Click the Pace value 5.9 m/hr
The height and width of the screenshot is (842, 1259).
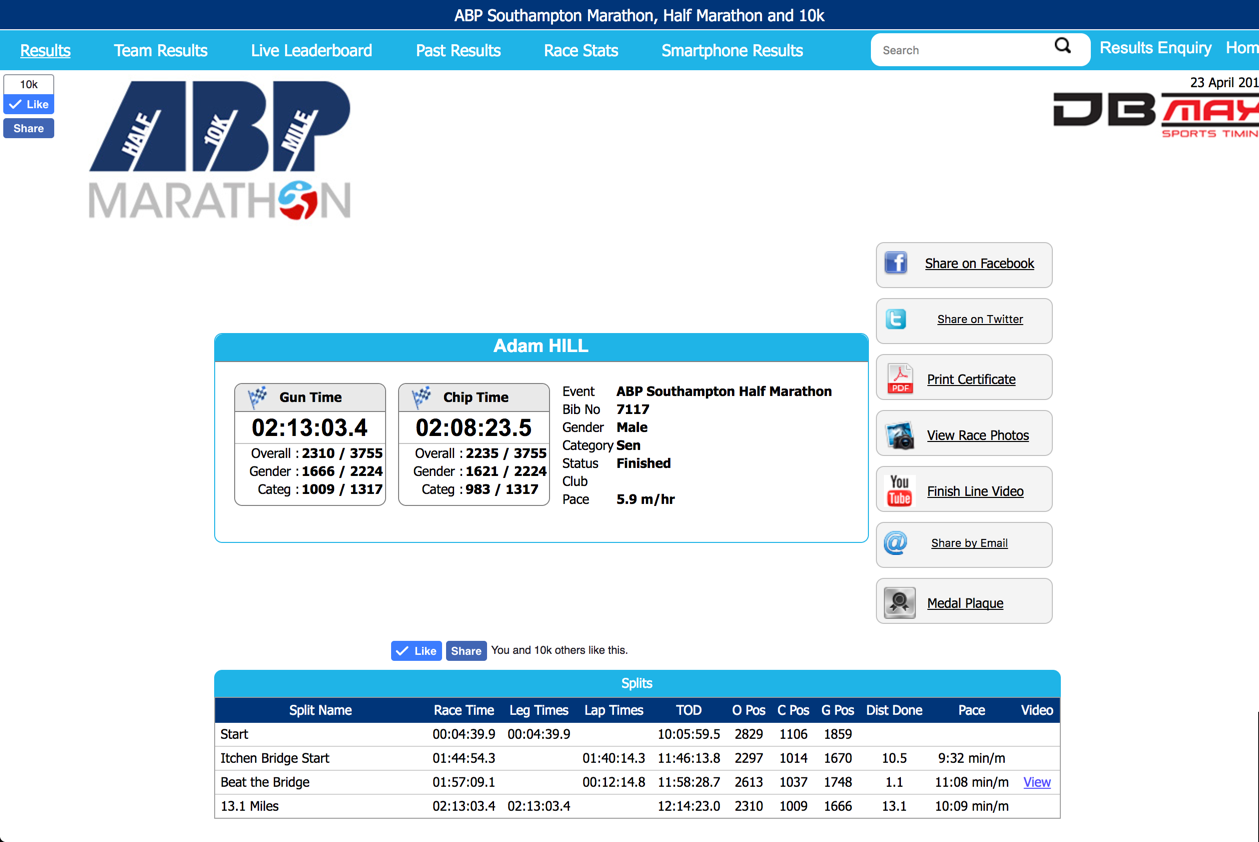[x=646, y=499]
